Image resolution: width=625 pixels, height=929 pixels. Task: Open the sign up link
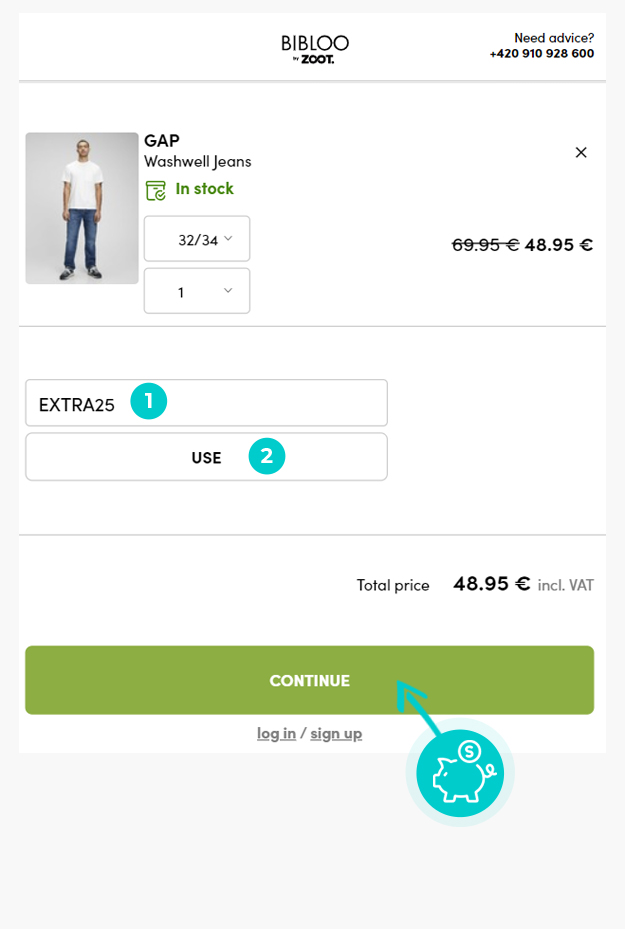click(336, 733)
